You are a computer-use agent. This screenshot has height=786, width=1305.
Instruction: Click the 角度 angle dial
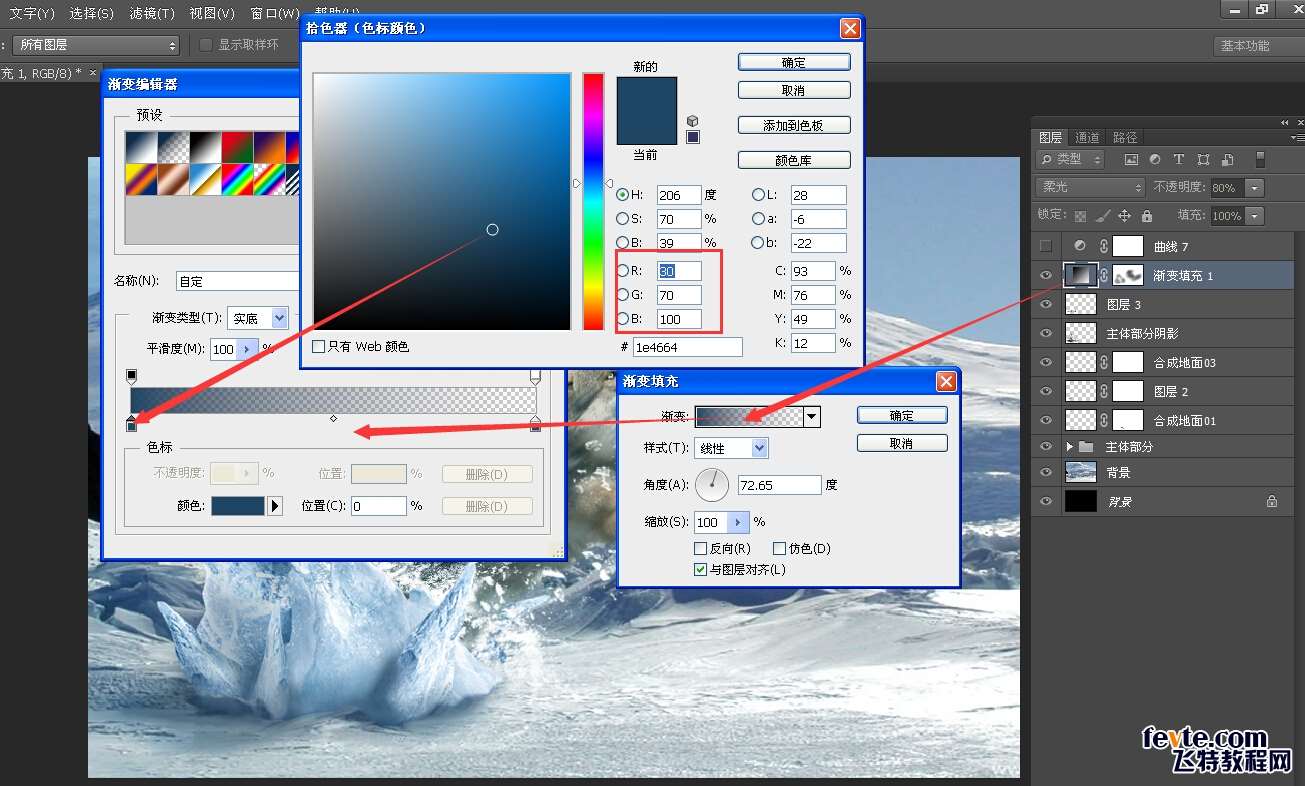pyautogui.click(x=712, y=485)
